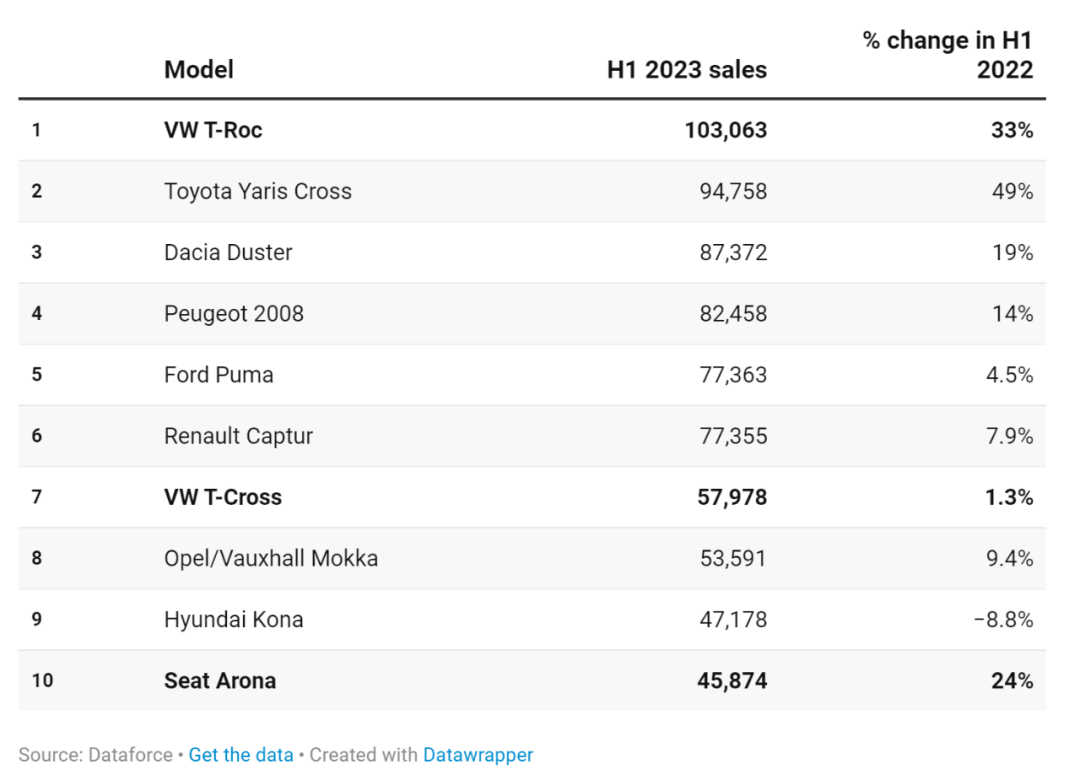
Task: Click the Renault Captur model name
Action: [x=239, y=436]
